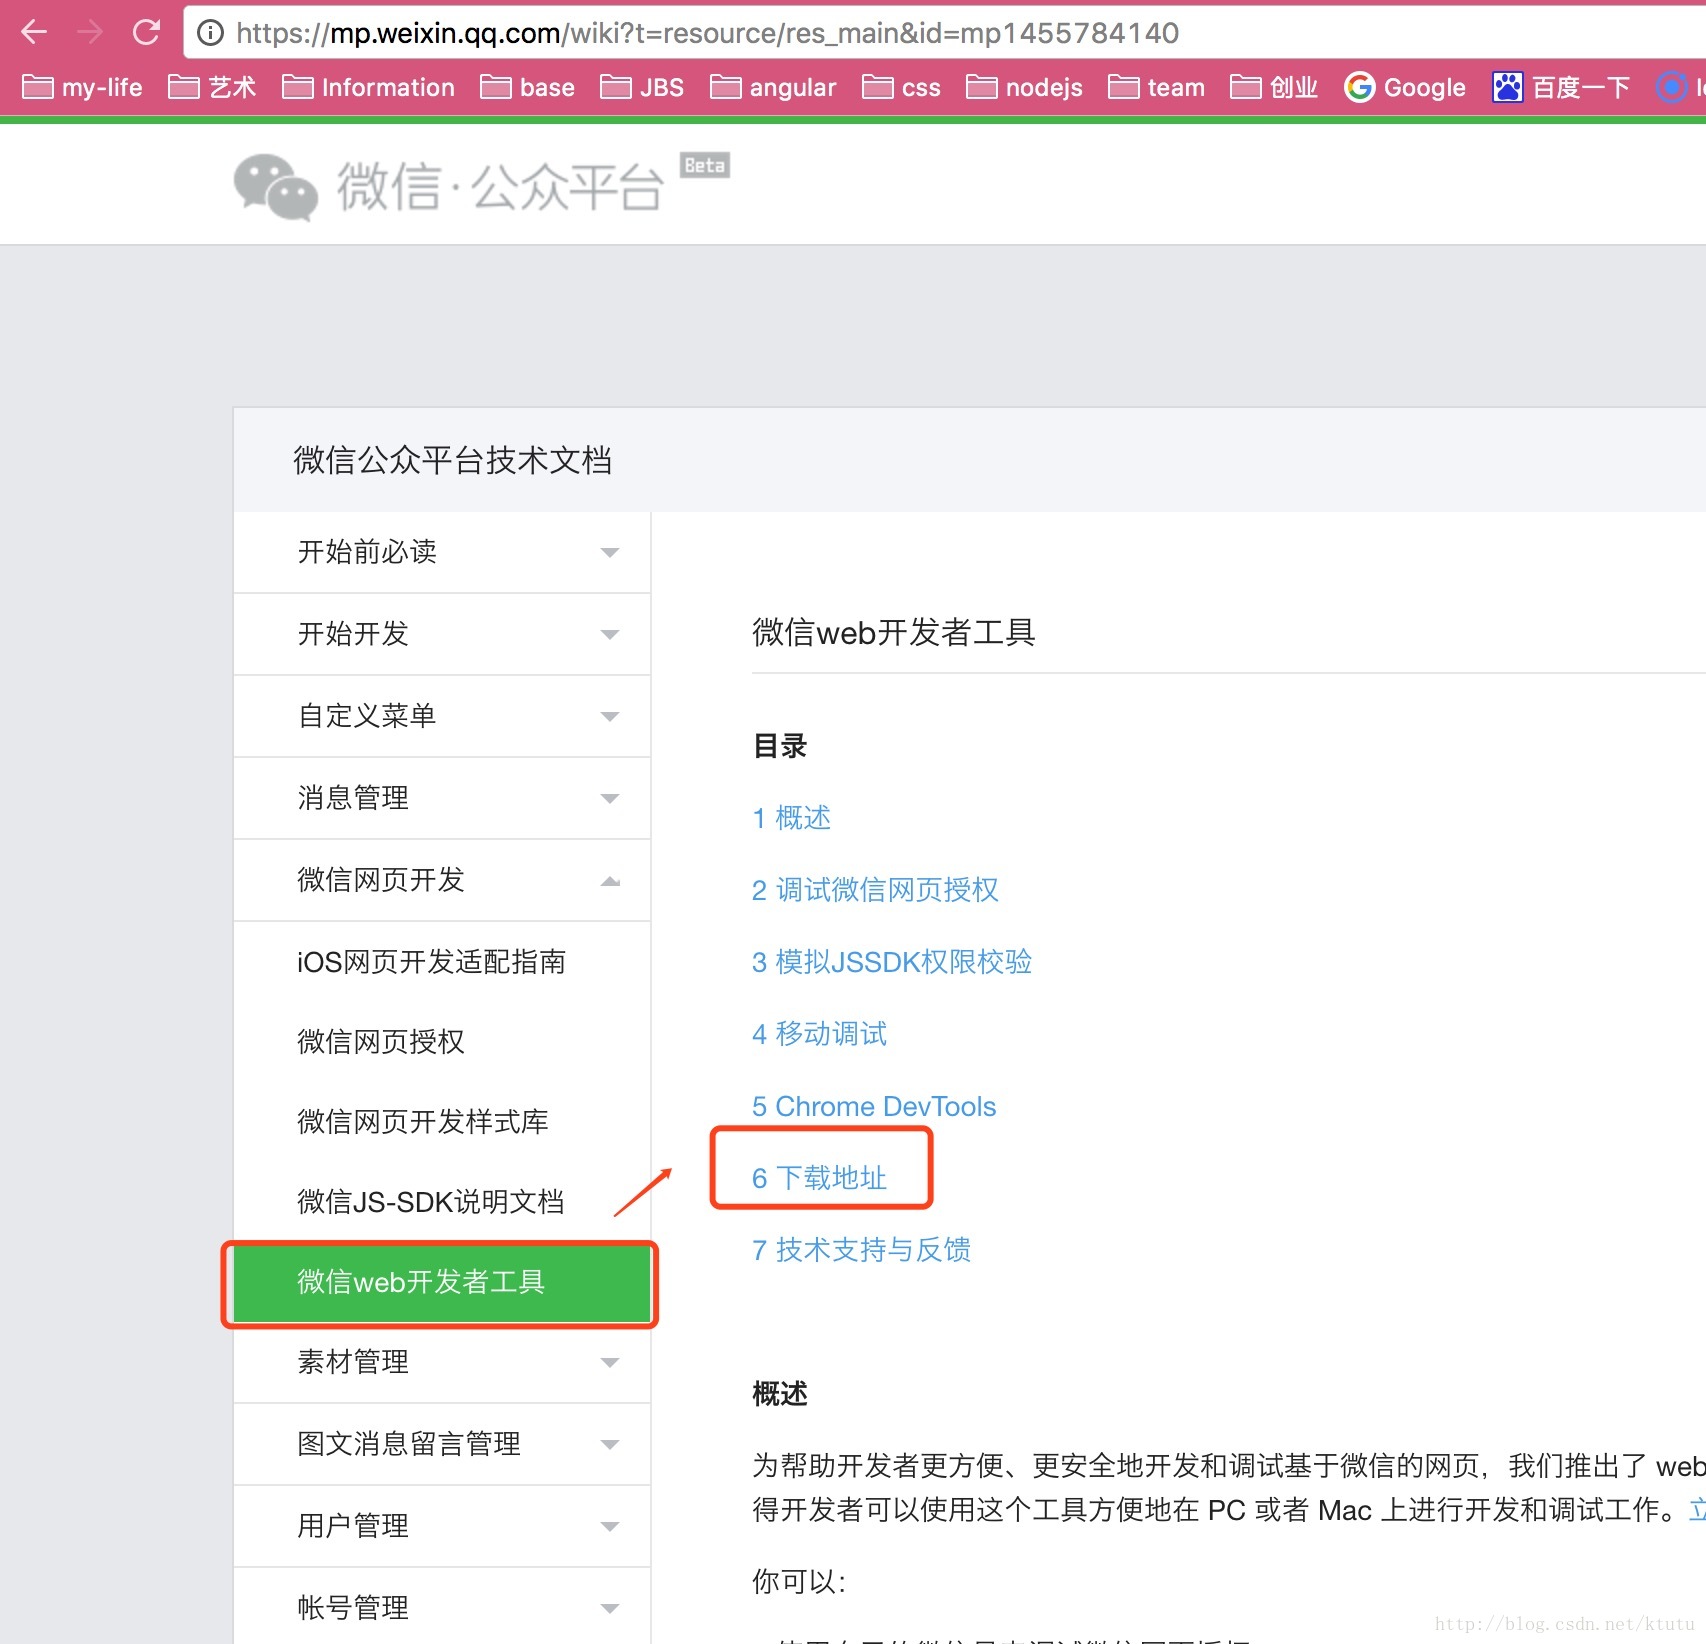Screen dimensions: 1706x1644
Task: Open the my-life bookmark folder
Action: (x=82, y=88)
